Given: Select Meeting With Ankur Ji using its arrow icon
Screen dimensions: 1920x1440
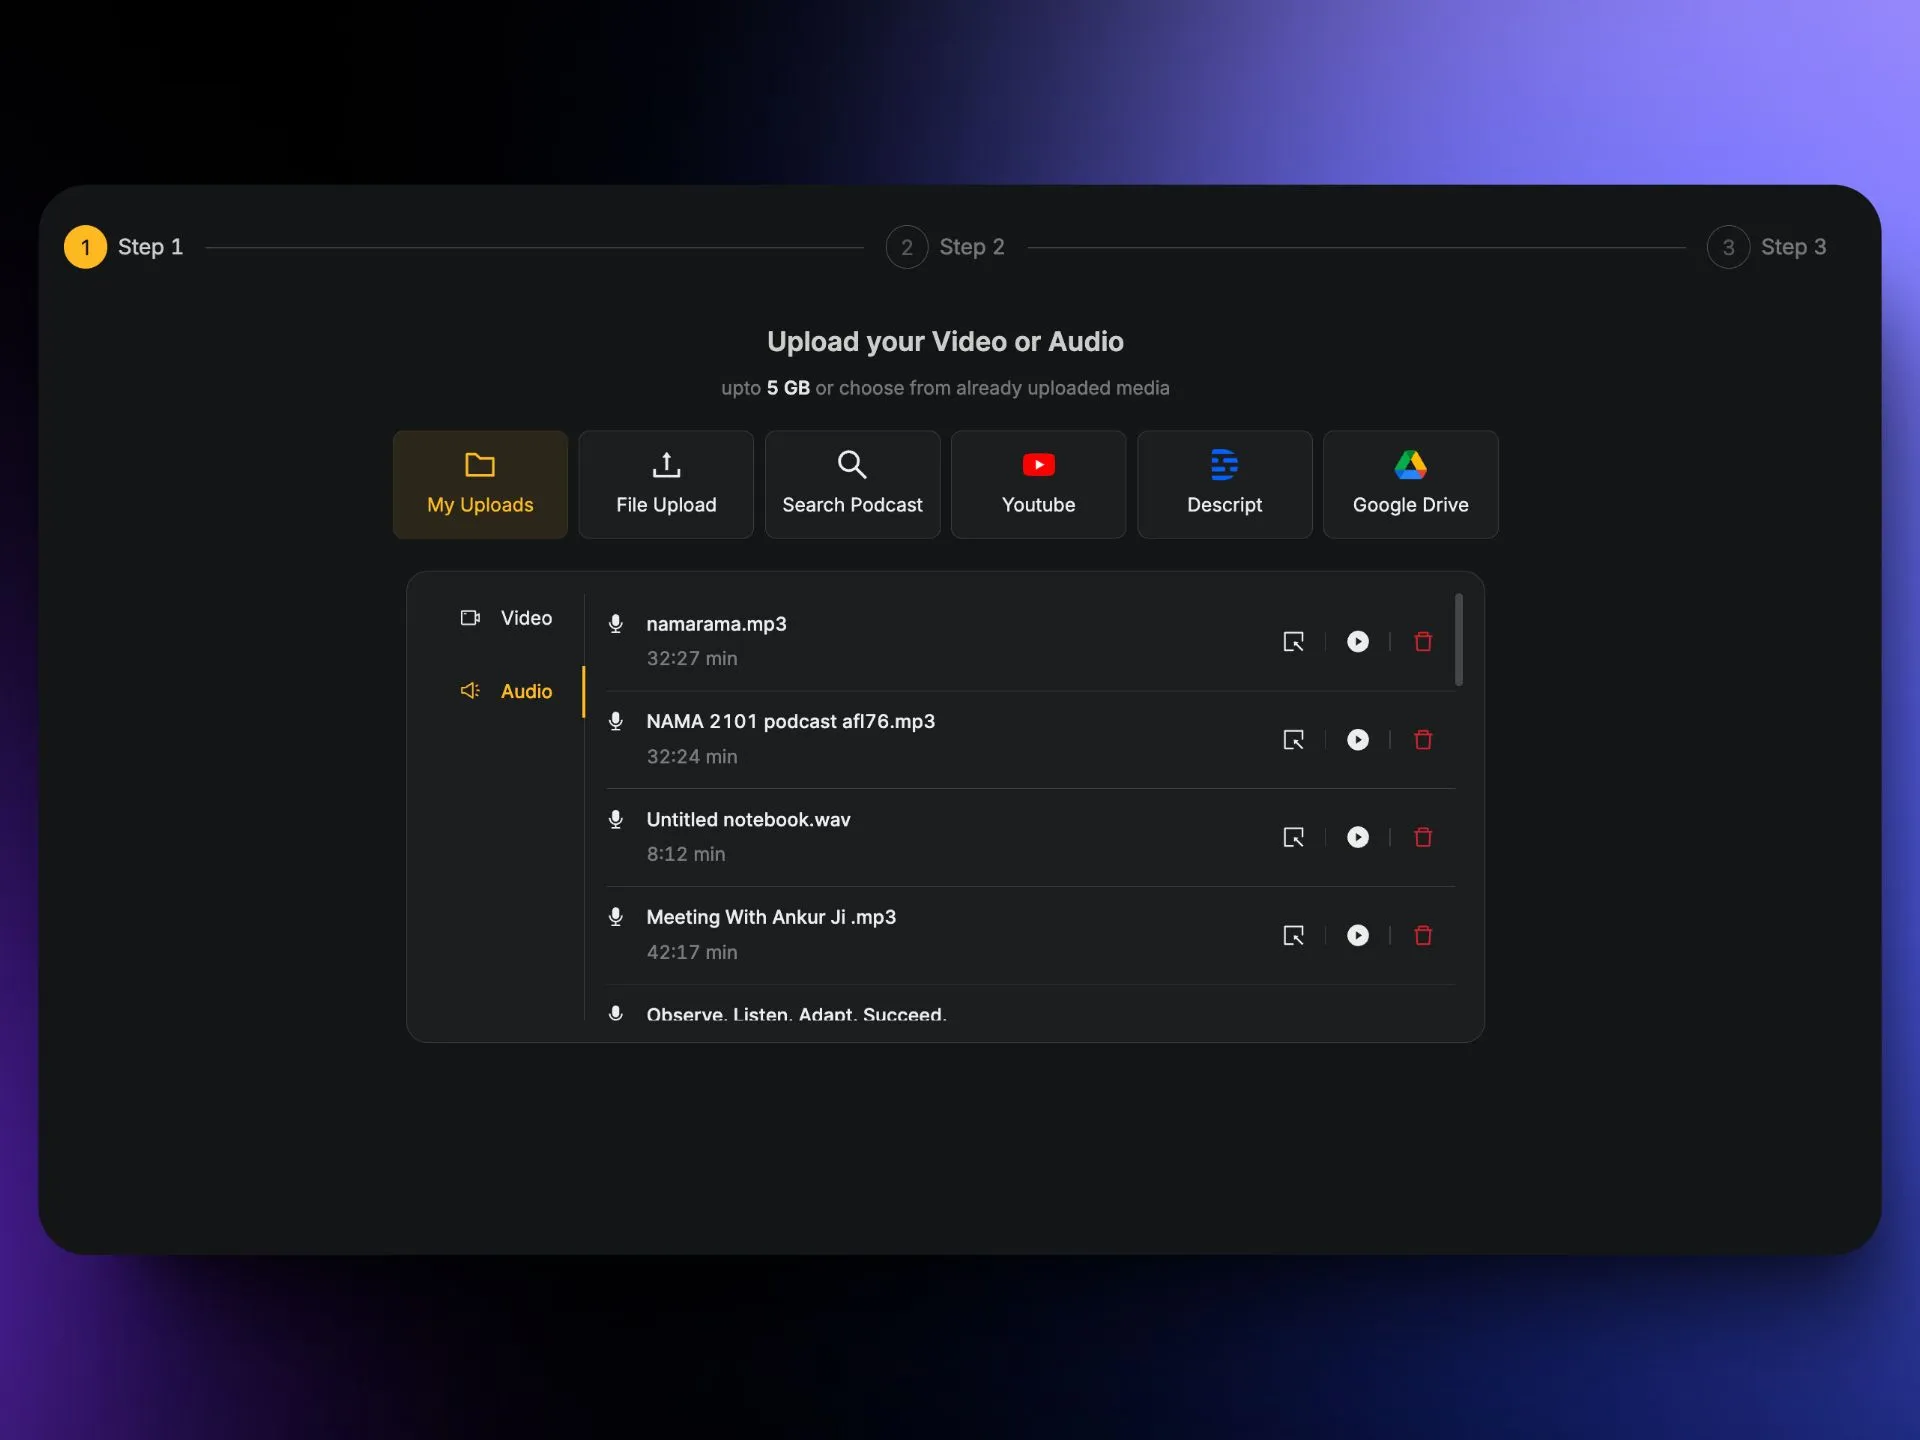Looking at the screenshot, I should [x=1293, y=935].
